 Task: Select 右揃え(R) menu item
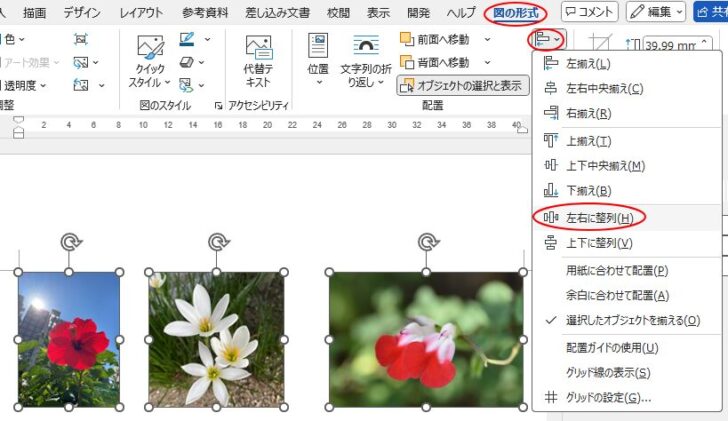point(627,113)
